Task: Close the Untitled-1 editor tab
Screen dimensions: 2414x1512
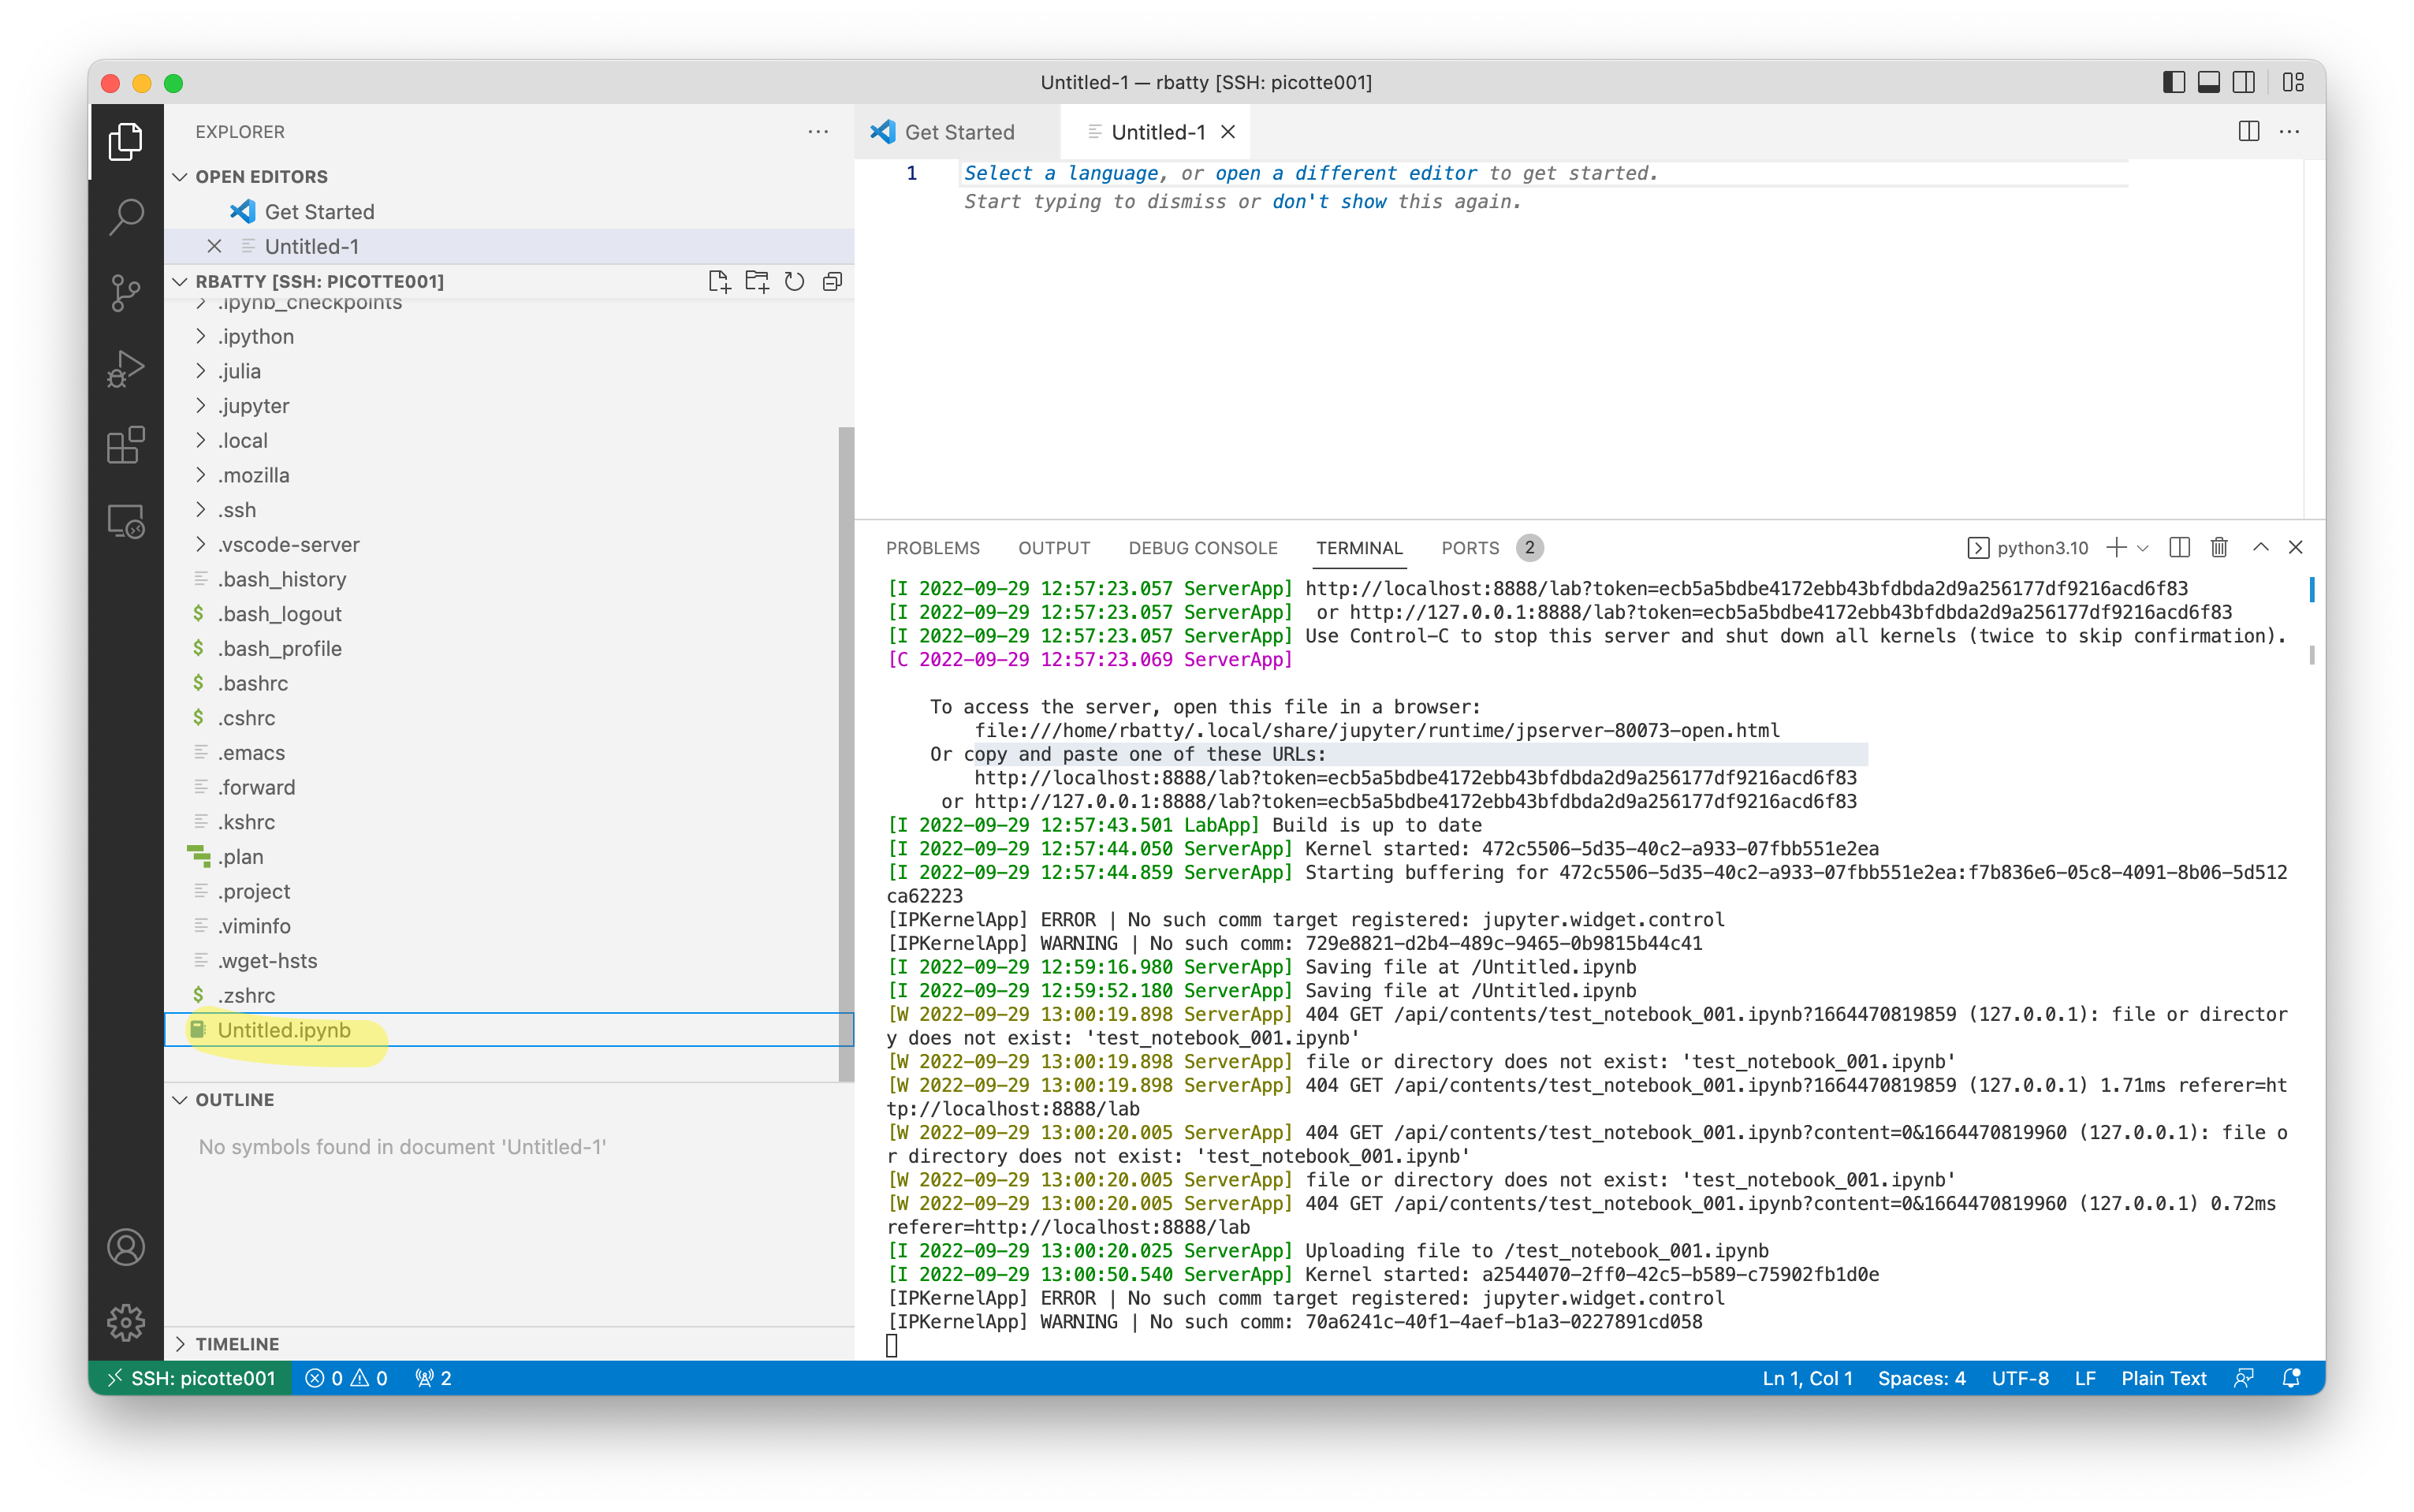Action: 1228,132
